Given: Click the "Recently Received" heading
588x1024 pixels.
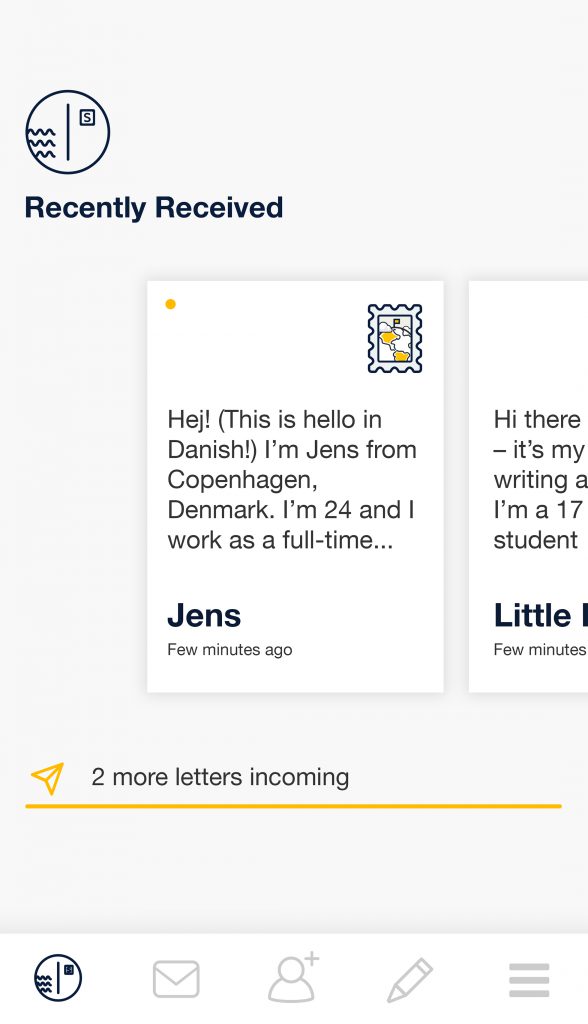Looking at the screenshot, I should pos(154,208).
